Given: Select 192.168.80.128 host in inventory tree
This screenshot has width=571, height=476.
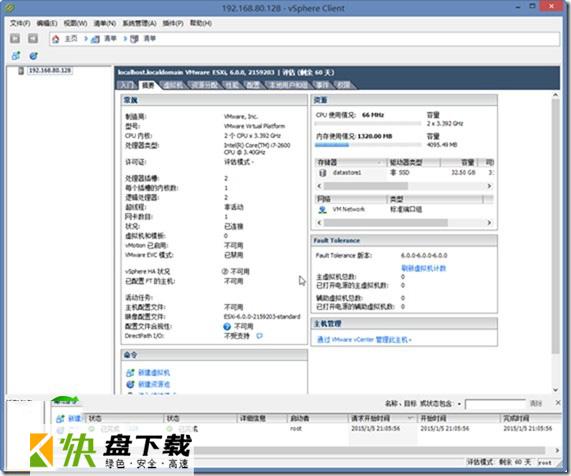Looking at the screenshot, I should (x=50, y=70).
